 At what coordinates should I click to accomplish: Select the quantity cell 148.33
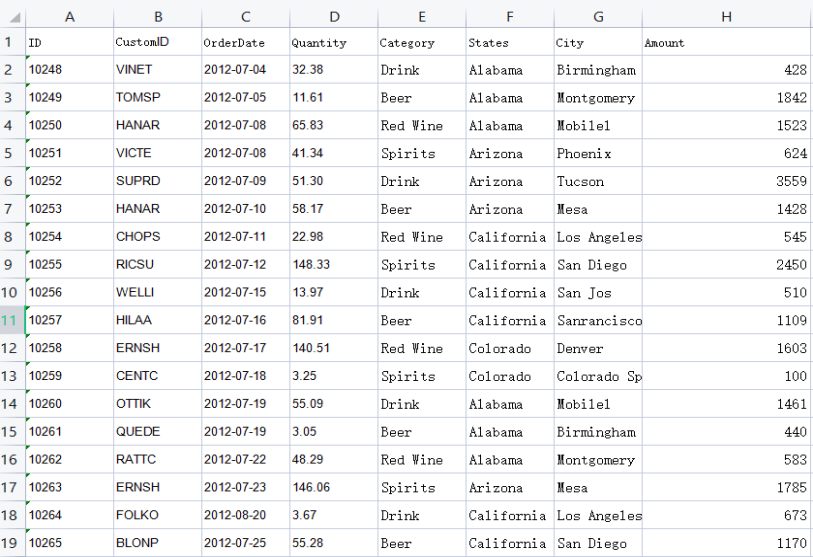[x=333, y=265]
